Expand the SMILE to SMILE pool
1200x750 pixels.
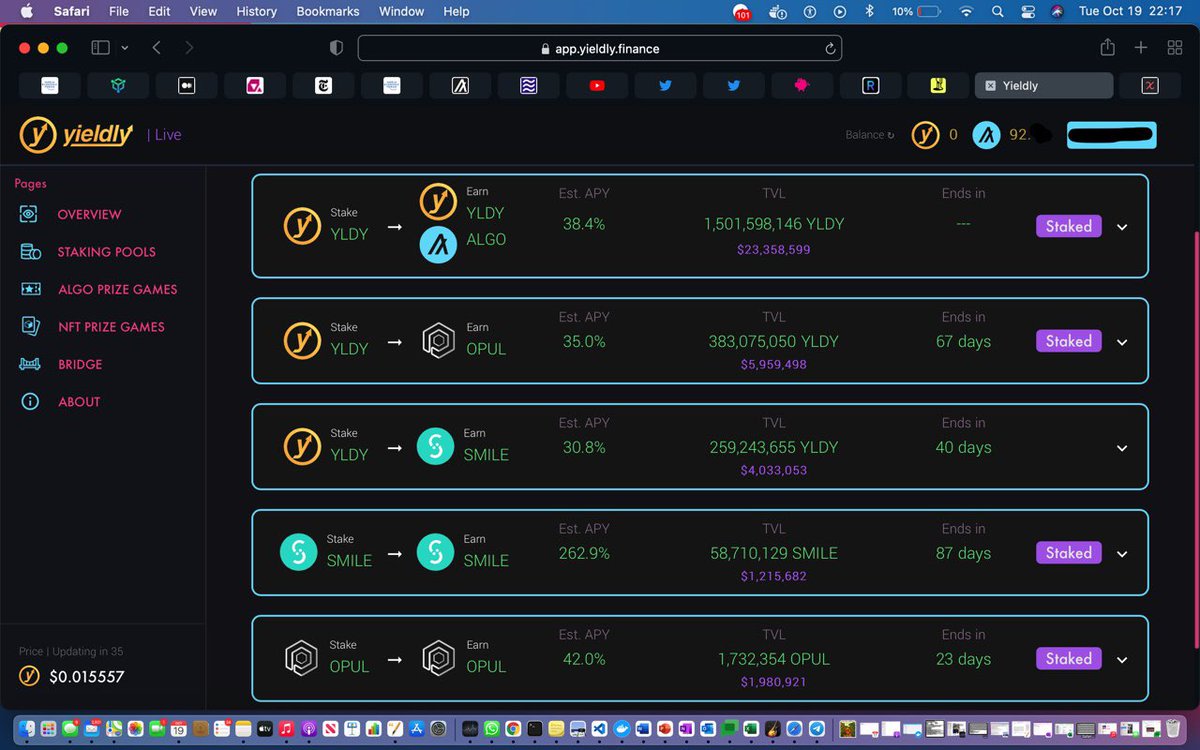pos(1122,554)
